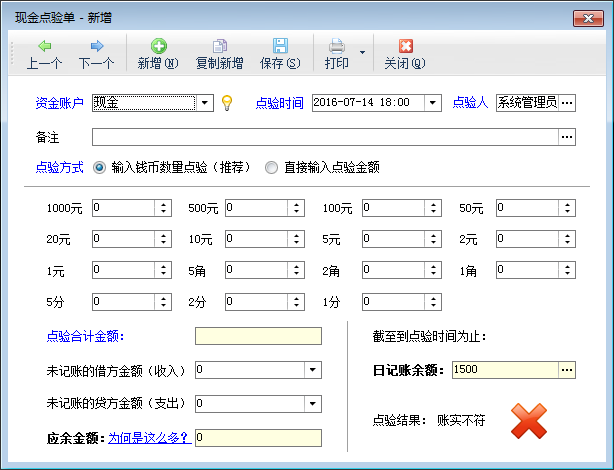Select 输入钱币数量点验 radio option
This screenshot has width=614, height=470.
[x=99, y=168]
